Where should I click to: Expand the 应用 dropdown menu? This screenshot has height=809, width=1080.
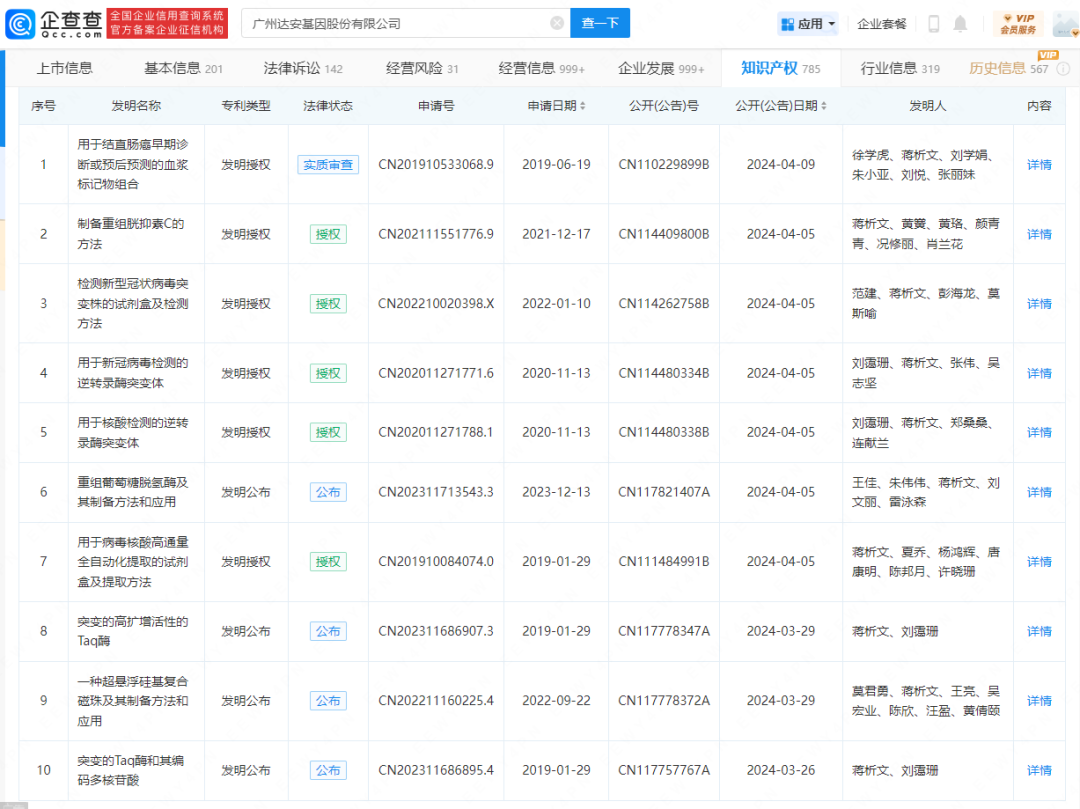(808, 24)
